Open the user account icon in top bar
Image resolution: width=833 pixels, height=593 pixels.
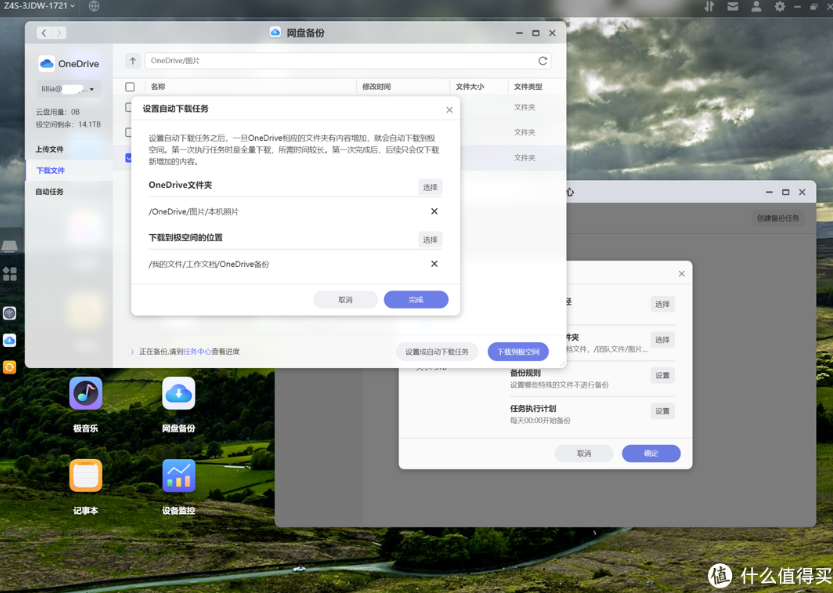coord(756,6)
